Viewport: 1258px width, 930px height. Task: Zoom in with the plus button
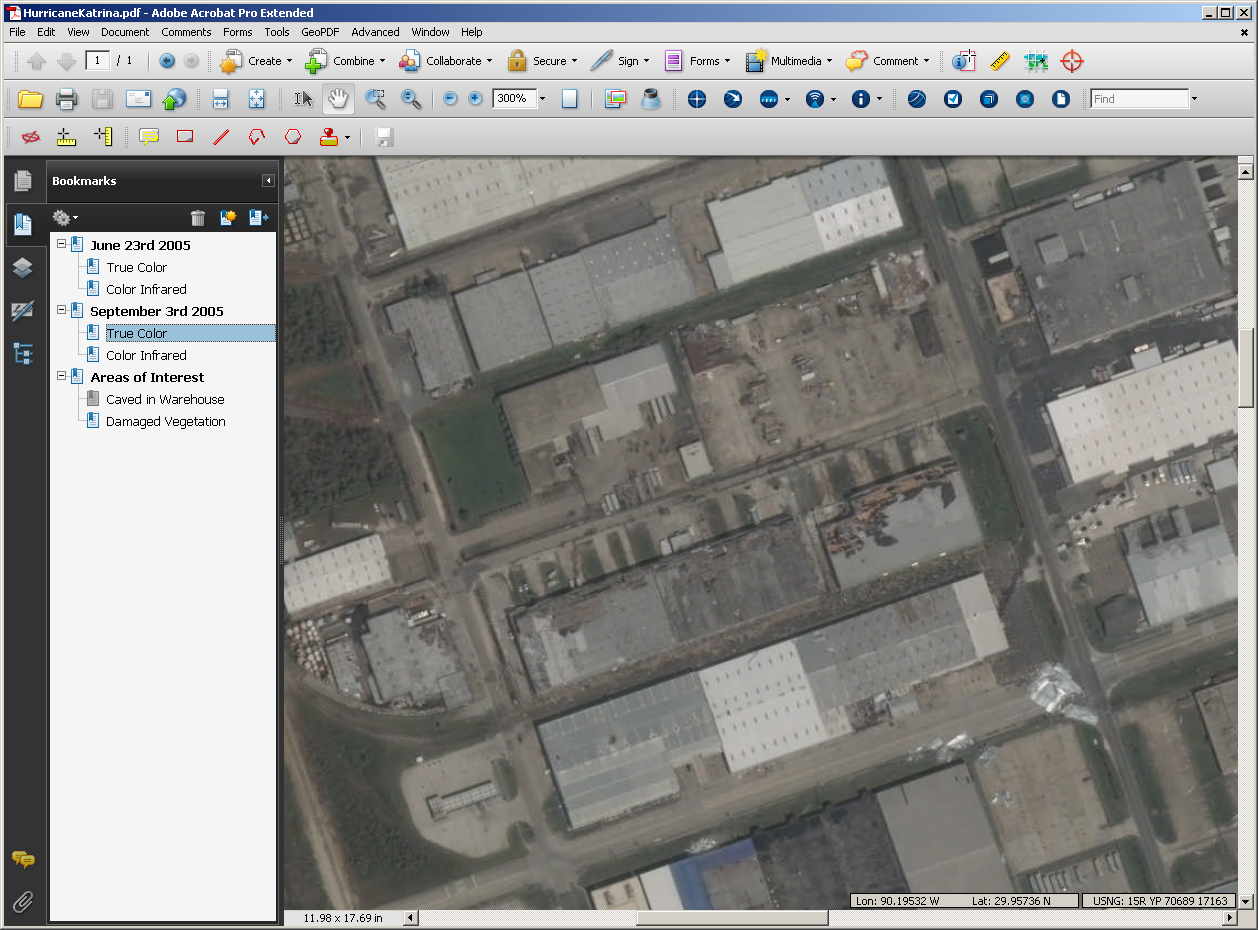tap(475, 99)
